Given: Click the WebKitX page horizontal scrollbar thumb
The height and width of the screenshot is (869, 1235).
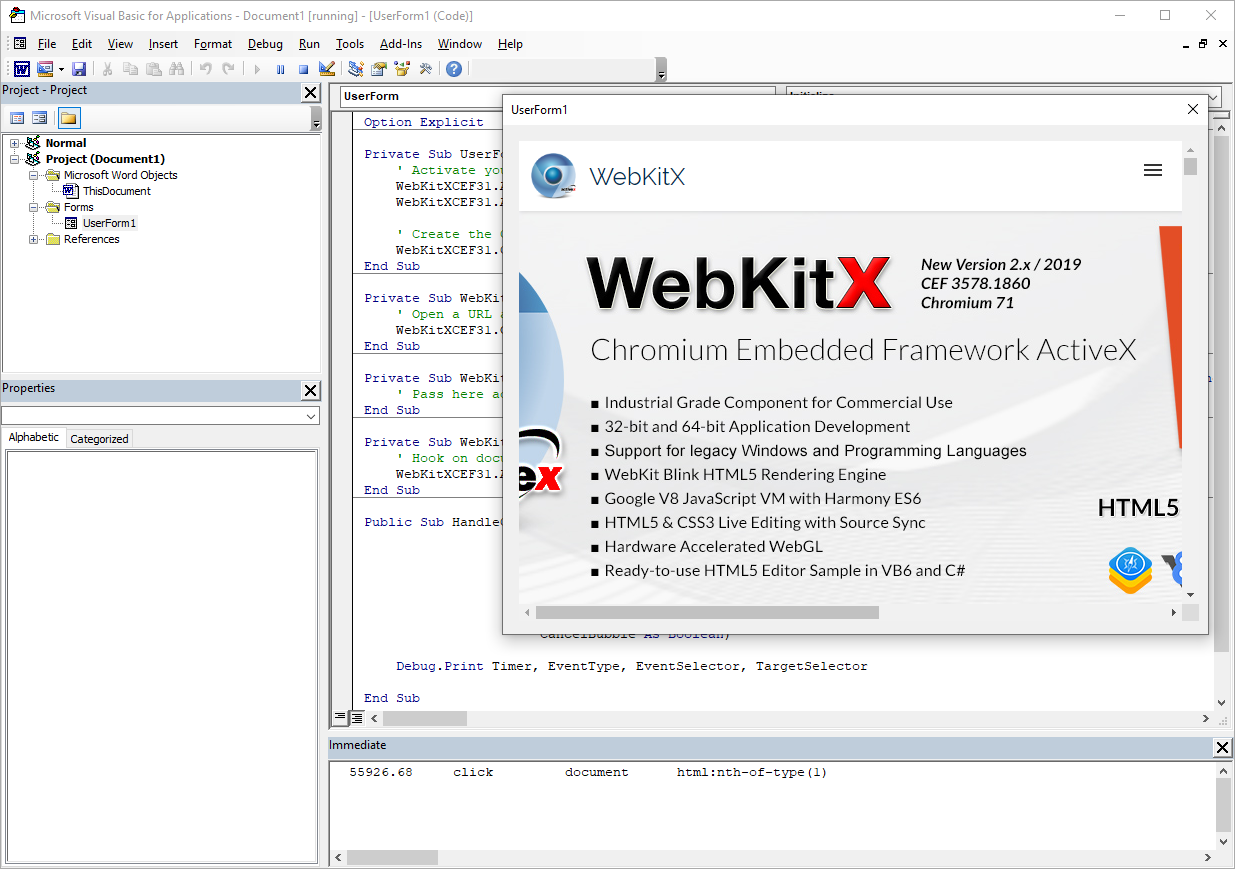Looking at the screenshot, I should pos(707,612).
